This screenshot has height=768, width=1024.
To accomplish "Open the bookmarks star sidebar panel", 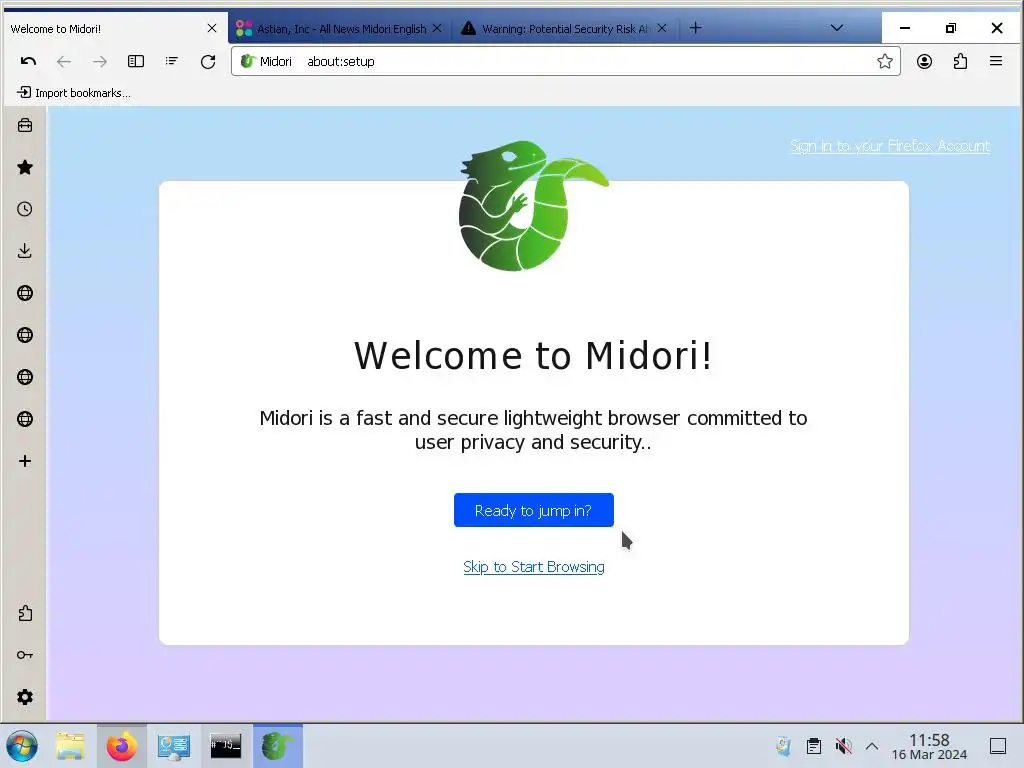I will pyautogui.click(x=25, y=167).
